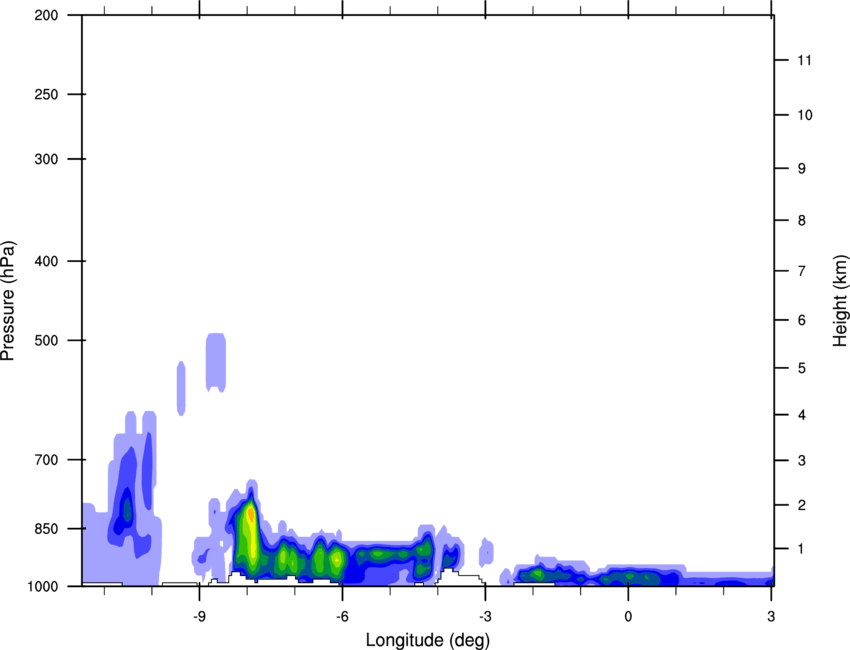Image resolution: width=850 pixels, height=650 pixels.
Task: Pick the 6 km height label
Action: click(802, 320)
